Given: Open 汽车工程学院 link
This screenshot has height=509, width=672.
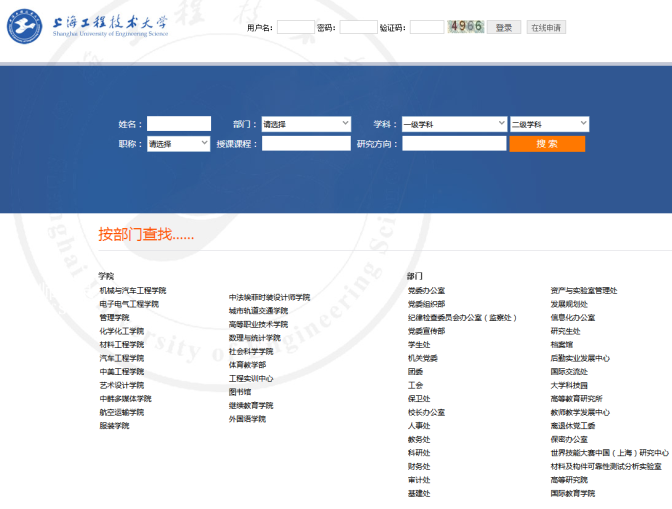Looking at the screenshot, I should 122,358.
